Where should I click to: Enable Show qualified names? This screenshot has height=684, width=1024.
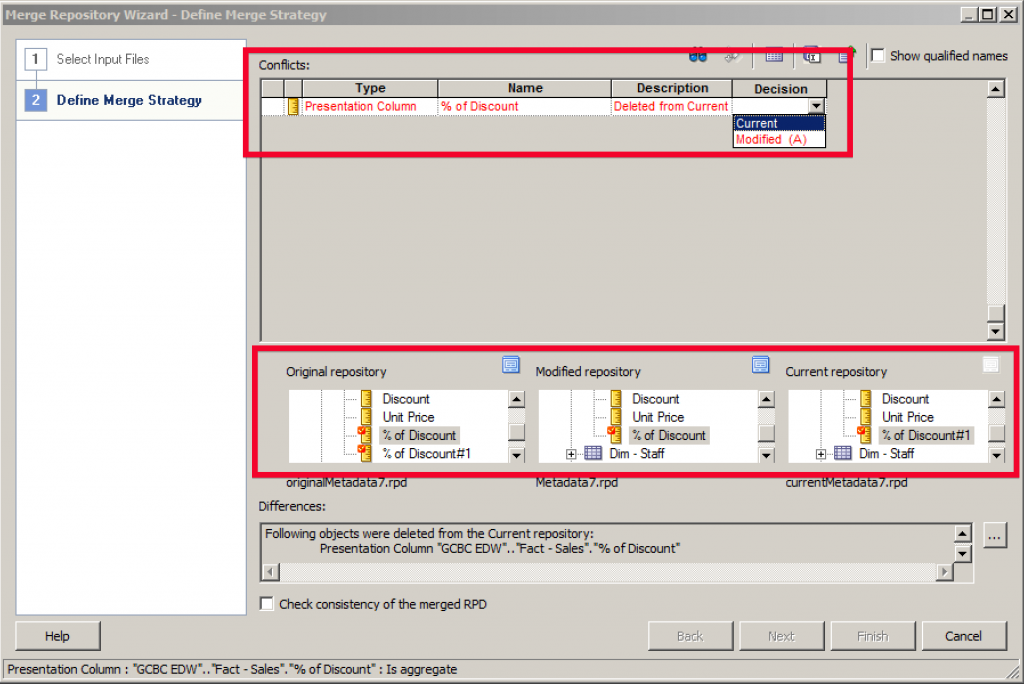[x=878, y=56]
